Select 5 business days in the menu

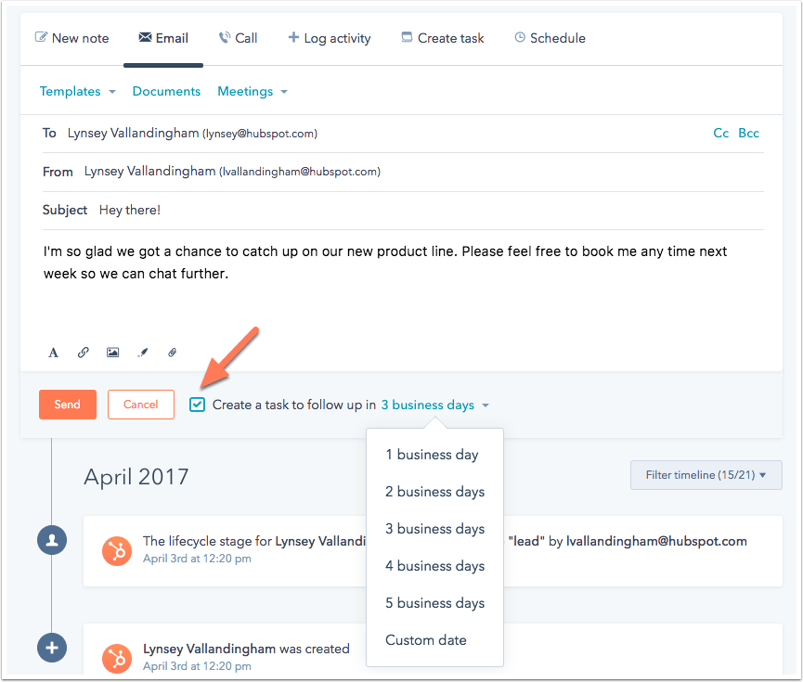[x=435, y=603]
